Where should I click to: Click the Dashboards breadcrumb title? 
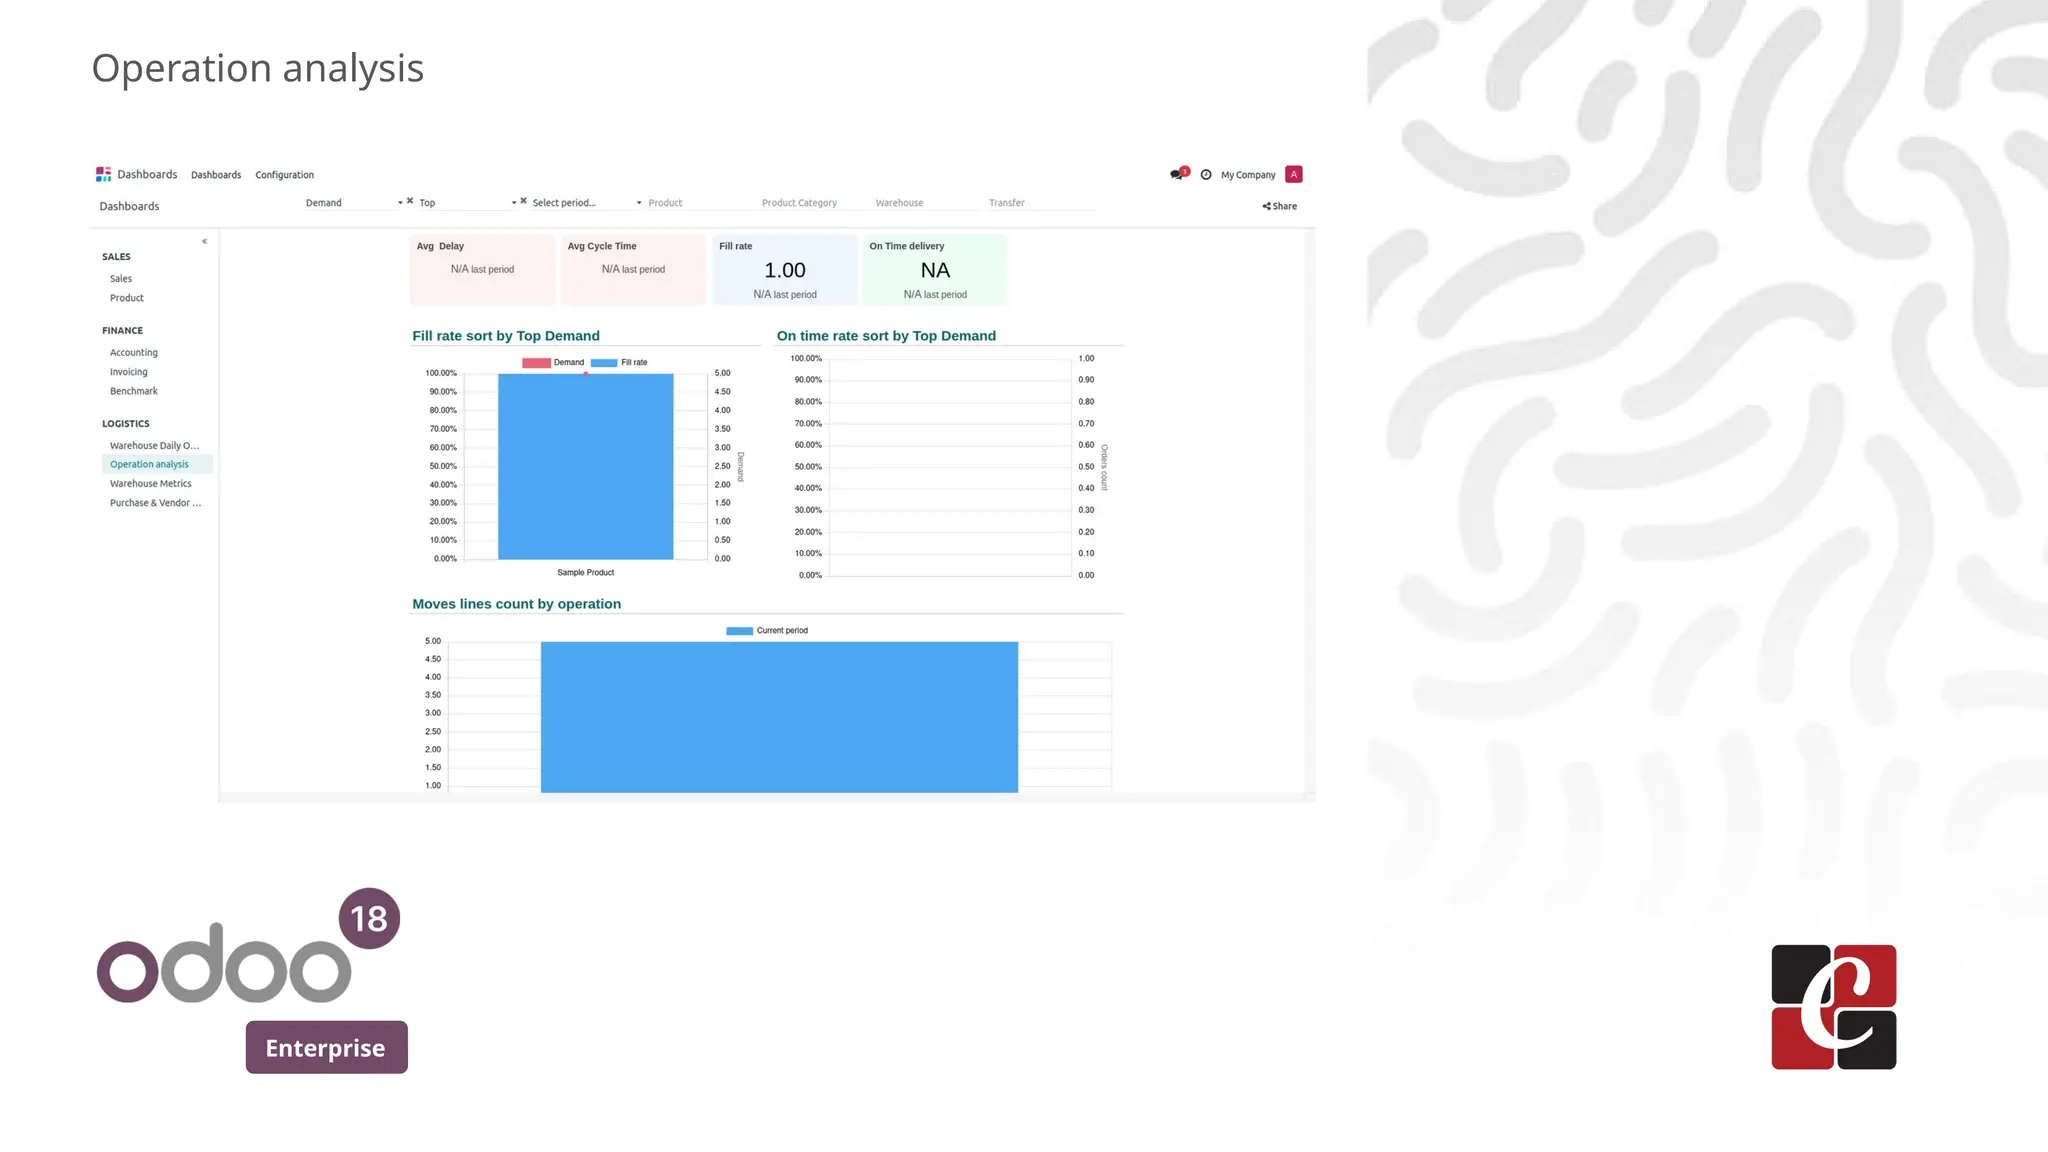click(x=129, y=206)
